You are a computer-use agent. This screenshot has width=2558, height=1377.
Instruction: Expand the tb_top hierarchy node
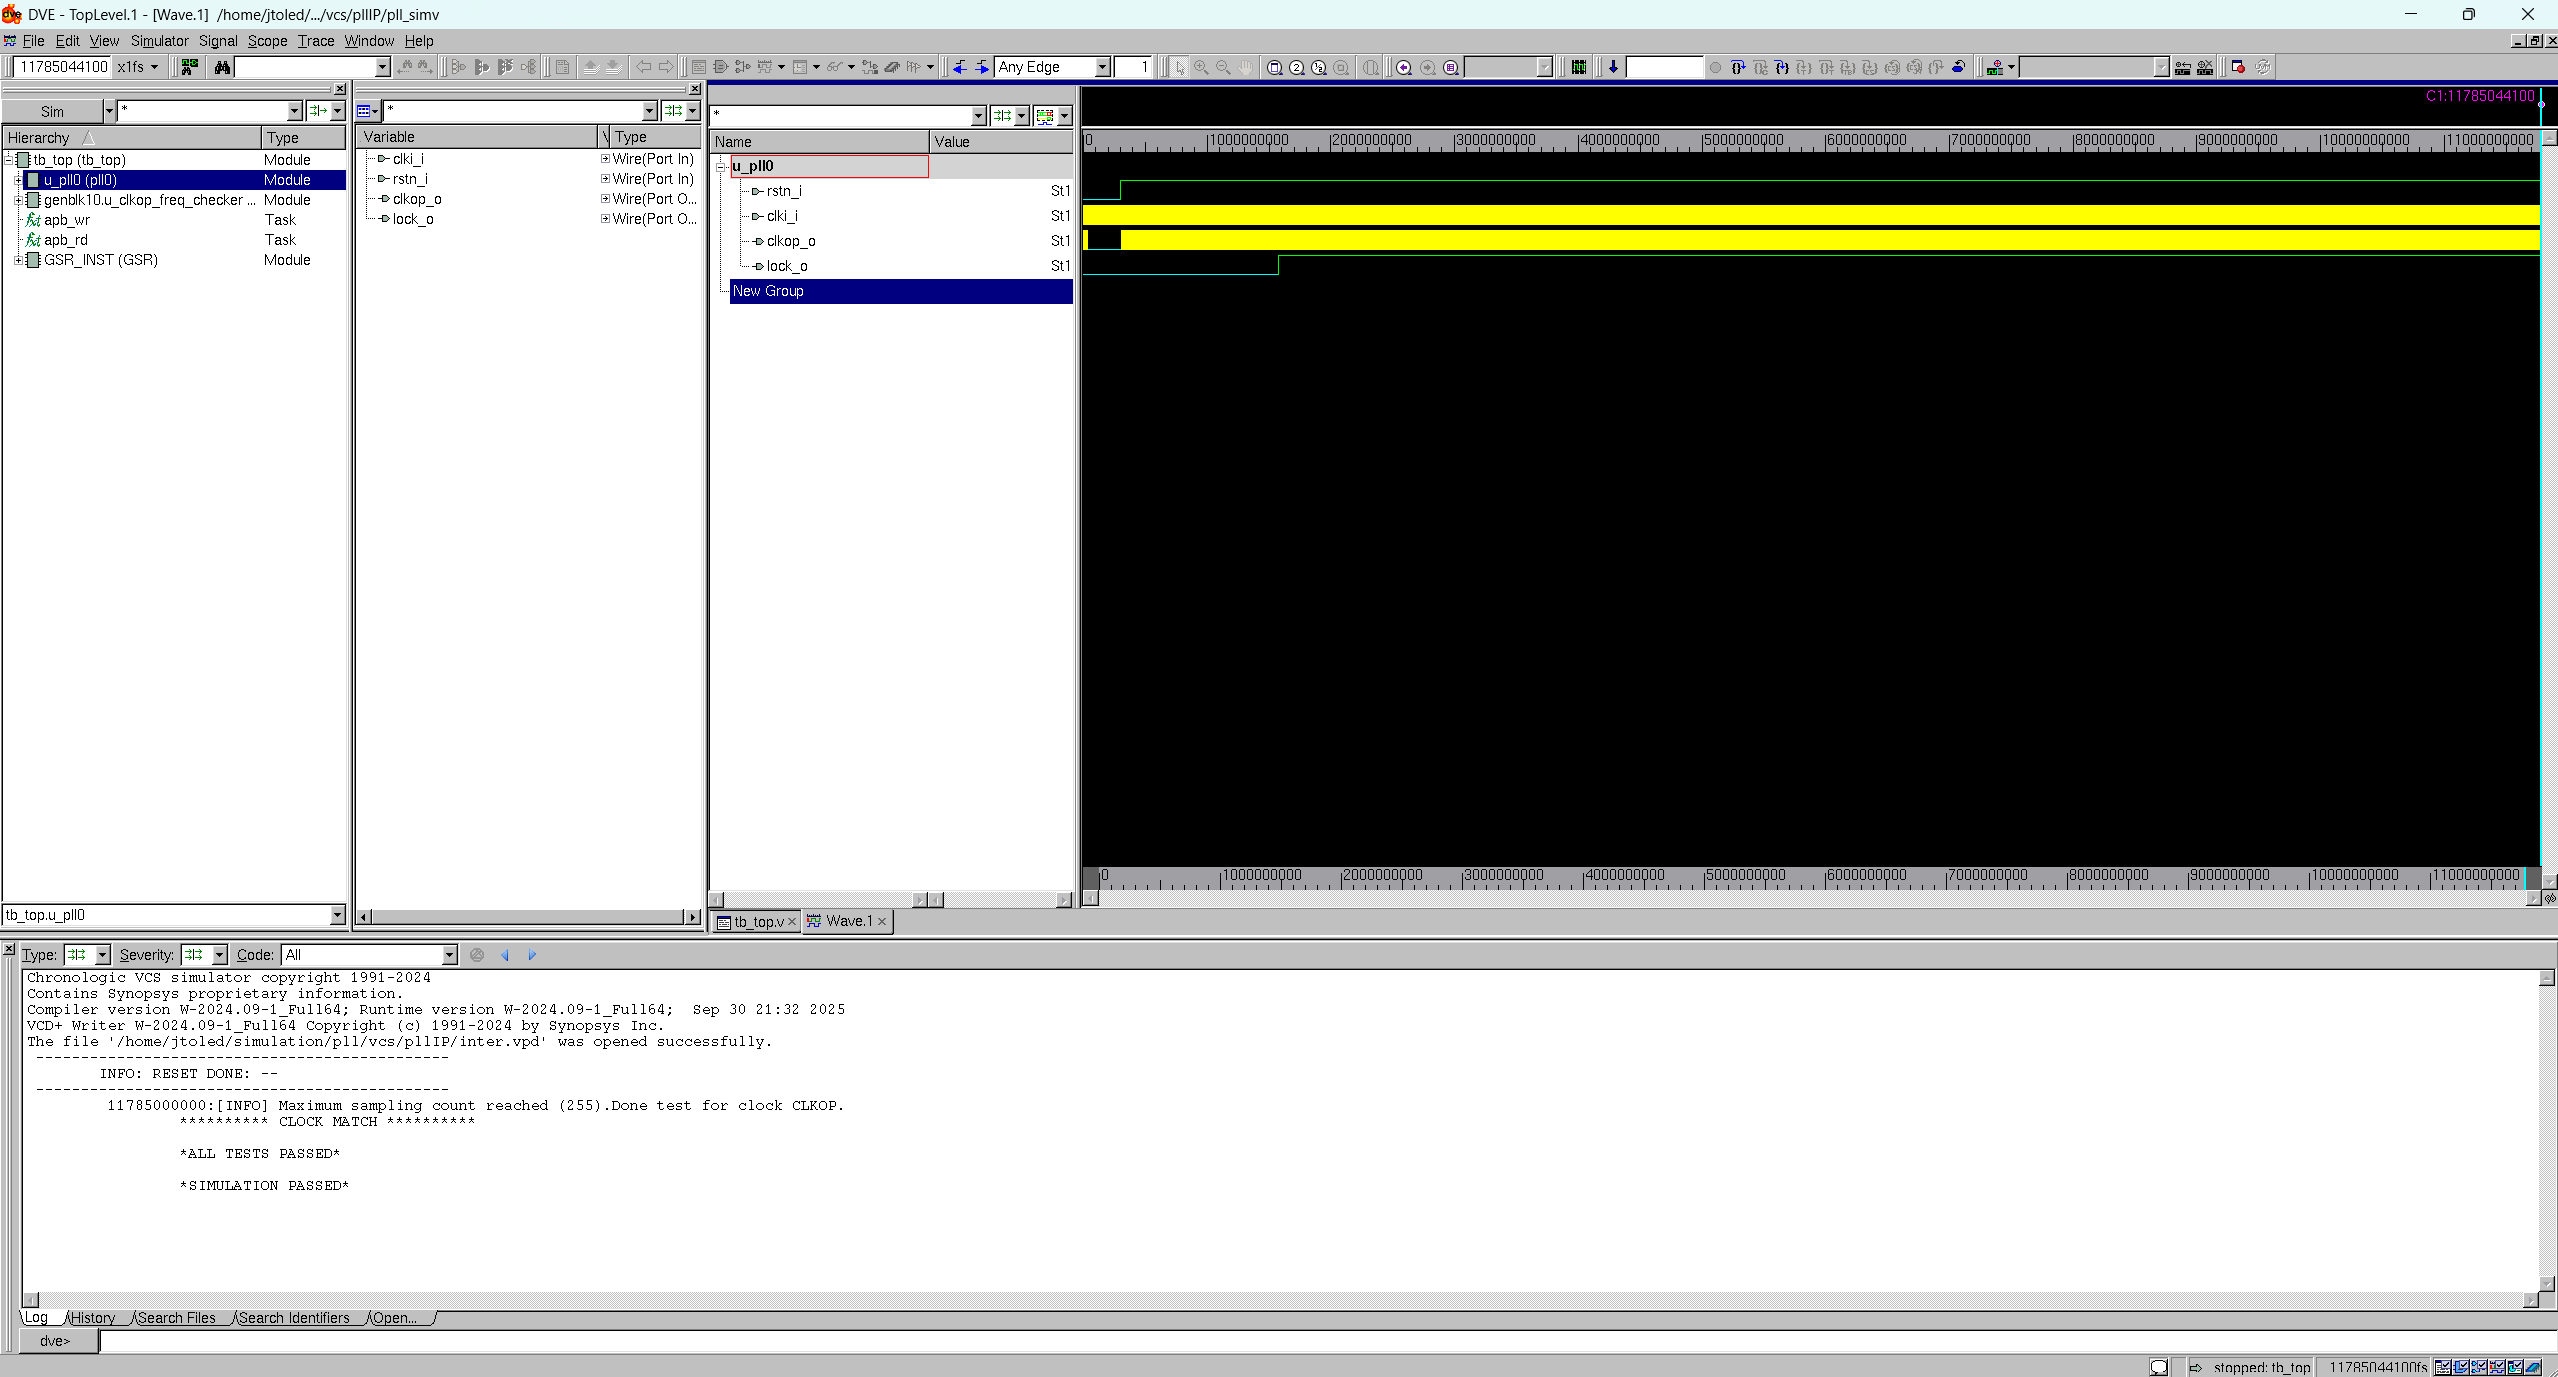[9, 160]
